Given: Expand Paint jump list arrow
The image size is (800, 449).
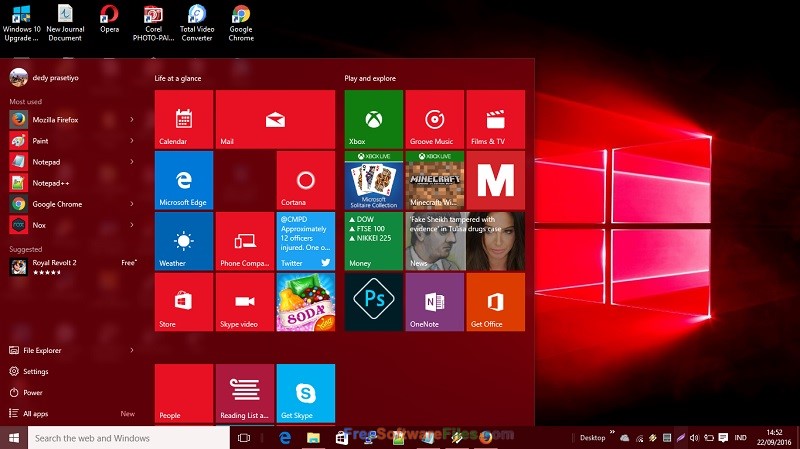Looking at the screenshot, I should (x=132, y=140).
